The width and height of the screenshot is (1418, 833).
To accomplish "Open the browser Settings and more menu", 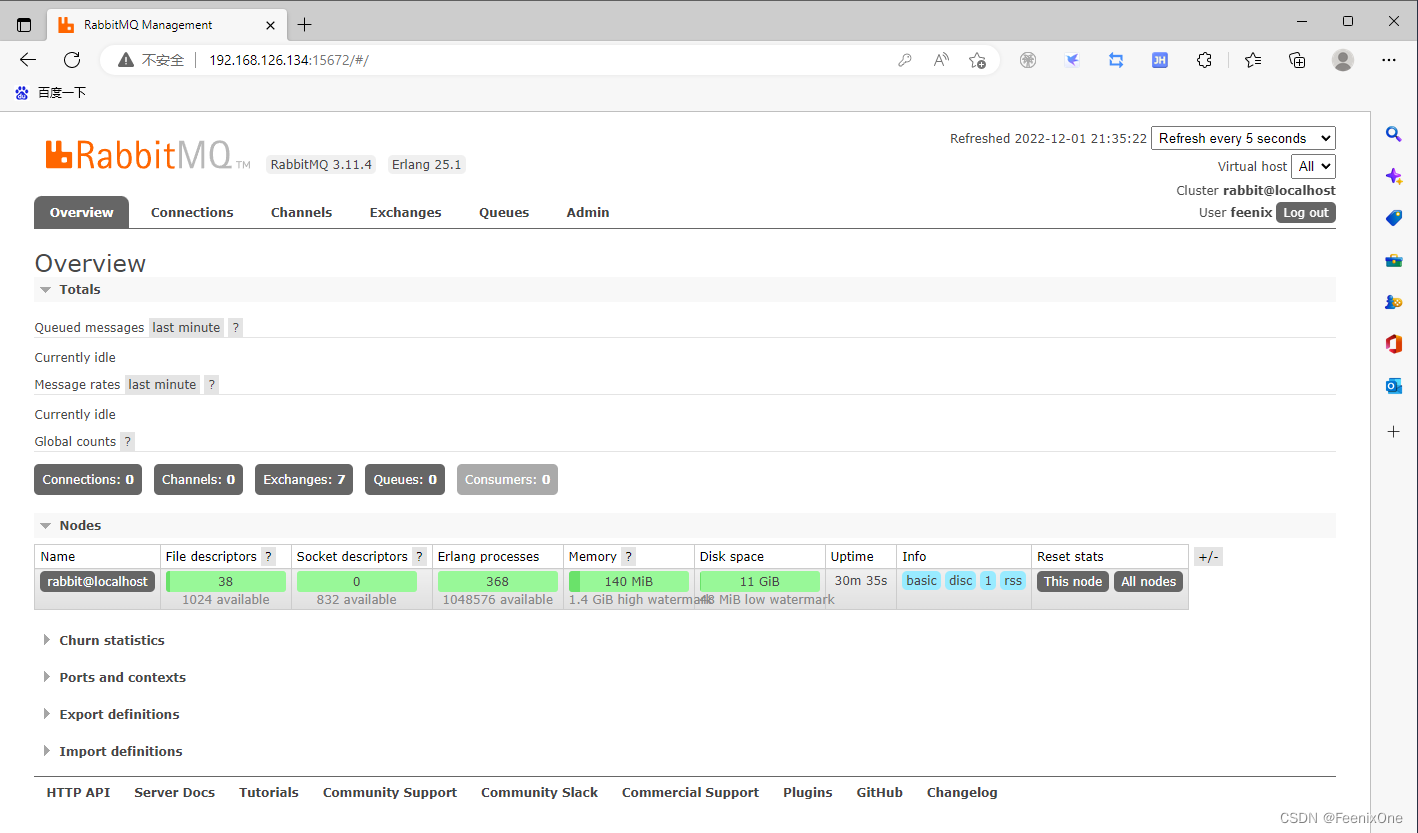I will (x=1389, y=60).
